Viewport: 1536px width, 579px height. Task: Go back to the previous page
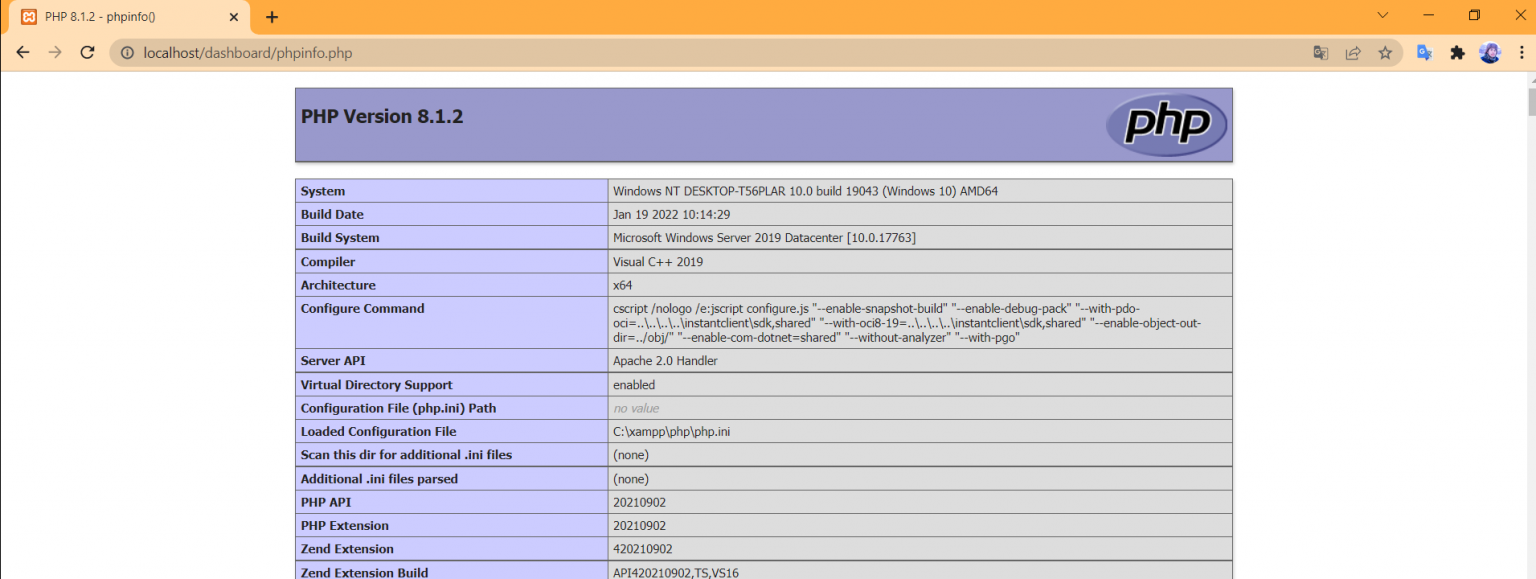click(x=22, y=53)
